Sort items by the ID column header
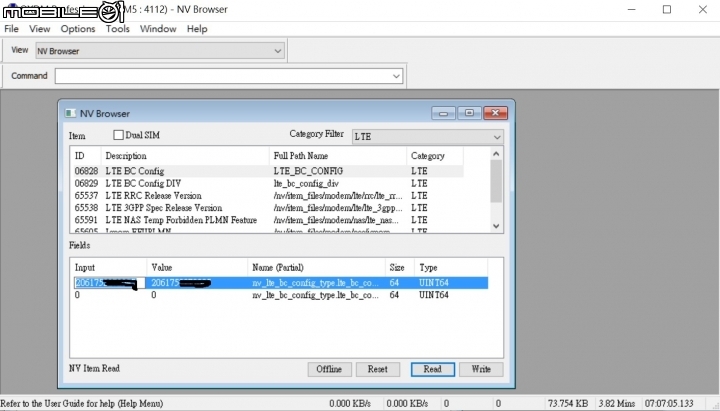The width and height of the screenshot is (720, 411). (x=87, y=156)
